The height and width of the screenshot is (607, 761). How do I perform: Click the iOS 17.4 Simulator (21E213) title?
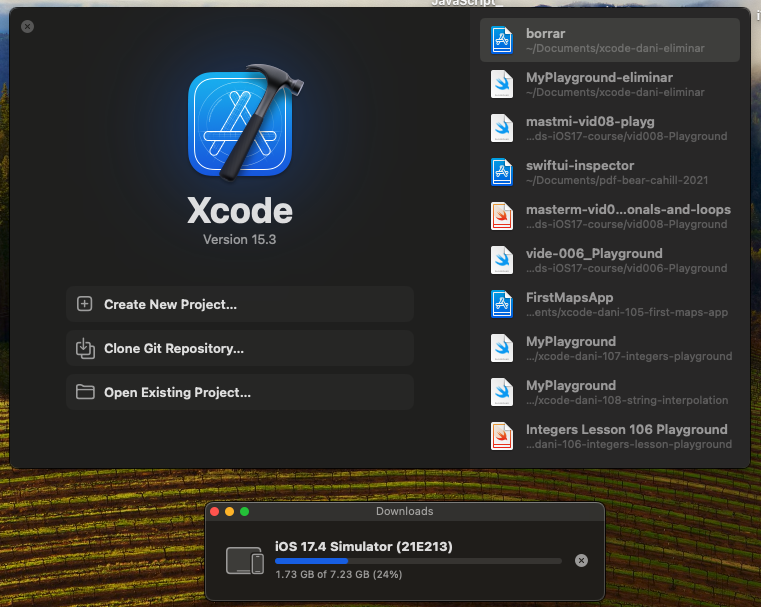[x=364, y=546]
